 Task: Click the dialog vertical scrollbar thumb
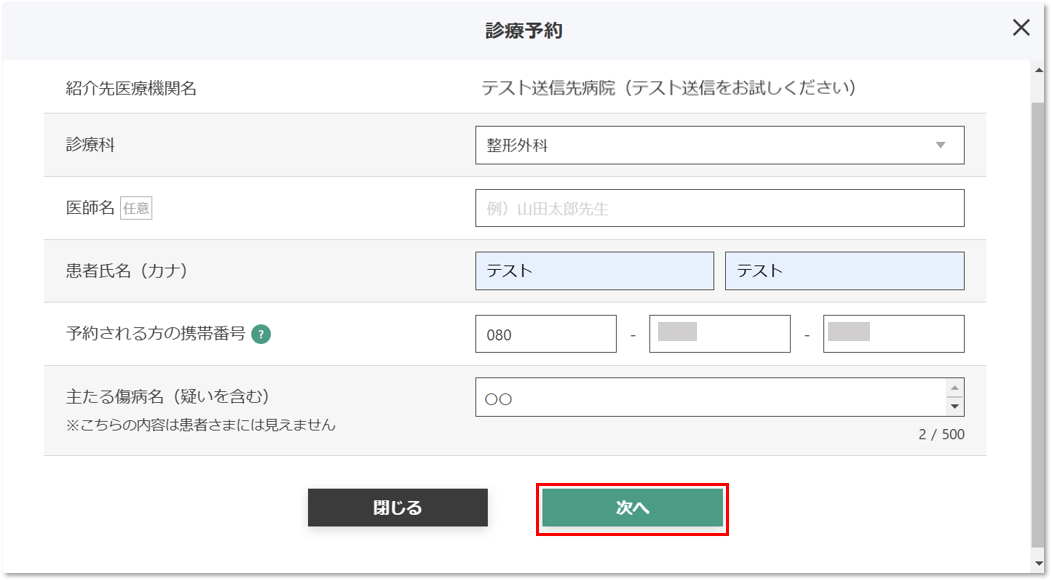point(1038,326)
